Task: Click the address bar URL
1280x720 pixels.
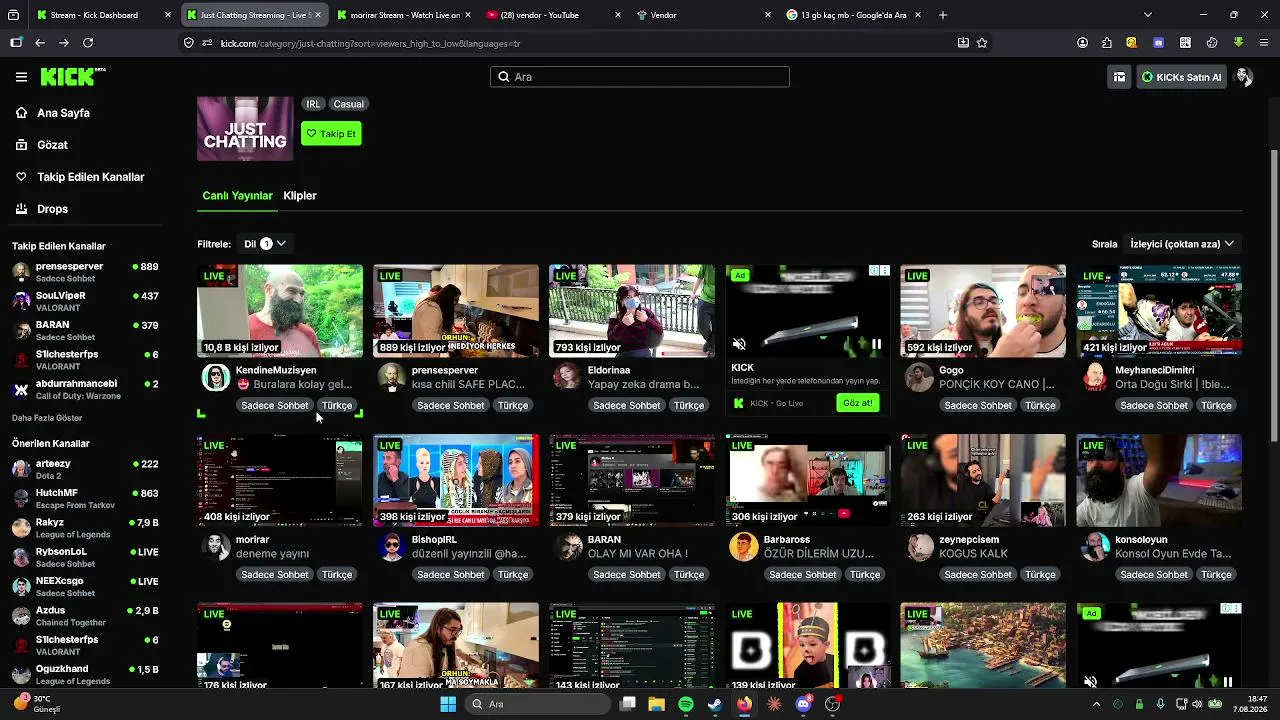Action: coord(370,44)
